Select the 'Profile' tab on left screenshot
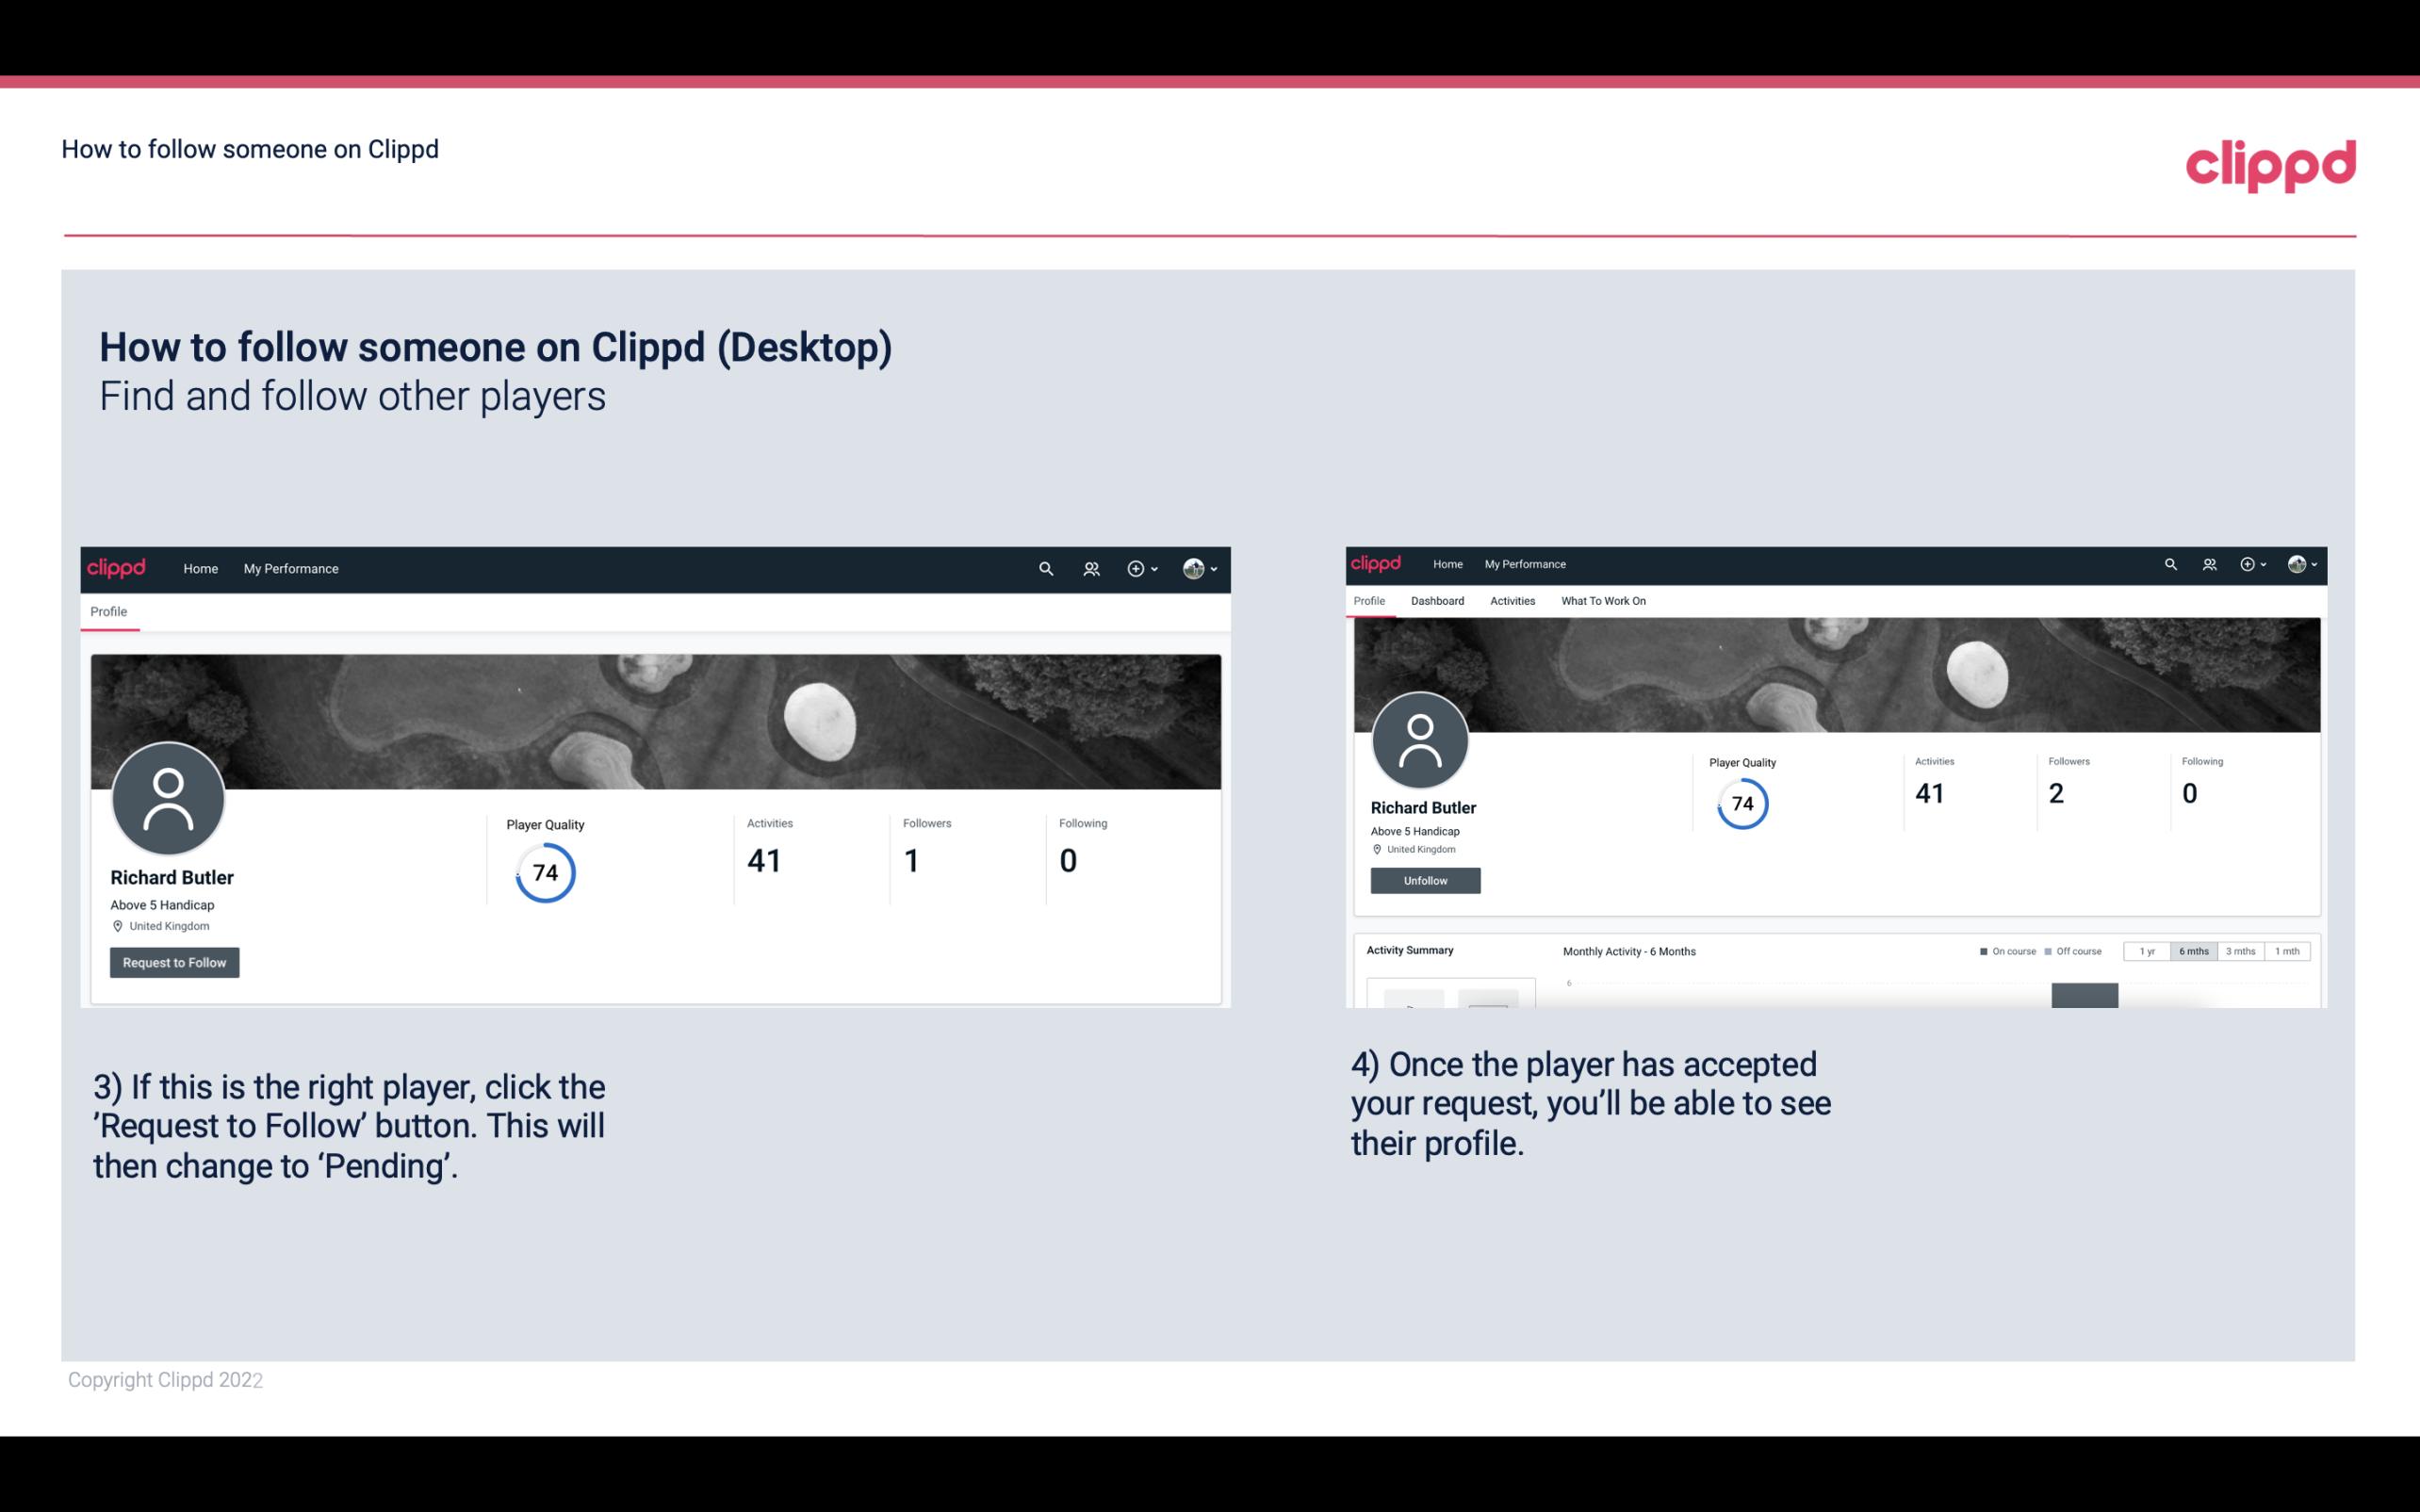Screen dimensions: 2420x1512 tap(108, 610)
